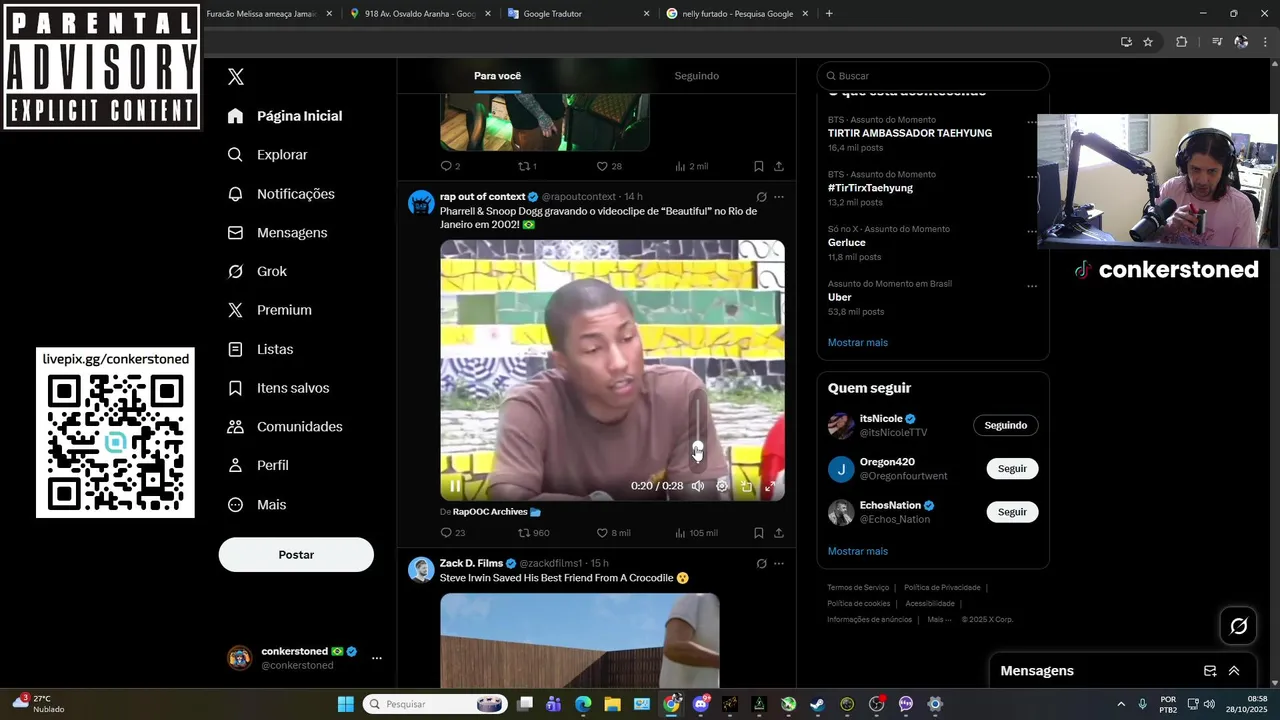
Task: Like the top post with 28 likes
Action: (609, 166)
